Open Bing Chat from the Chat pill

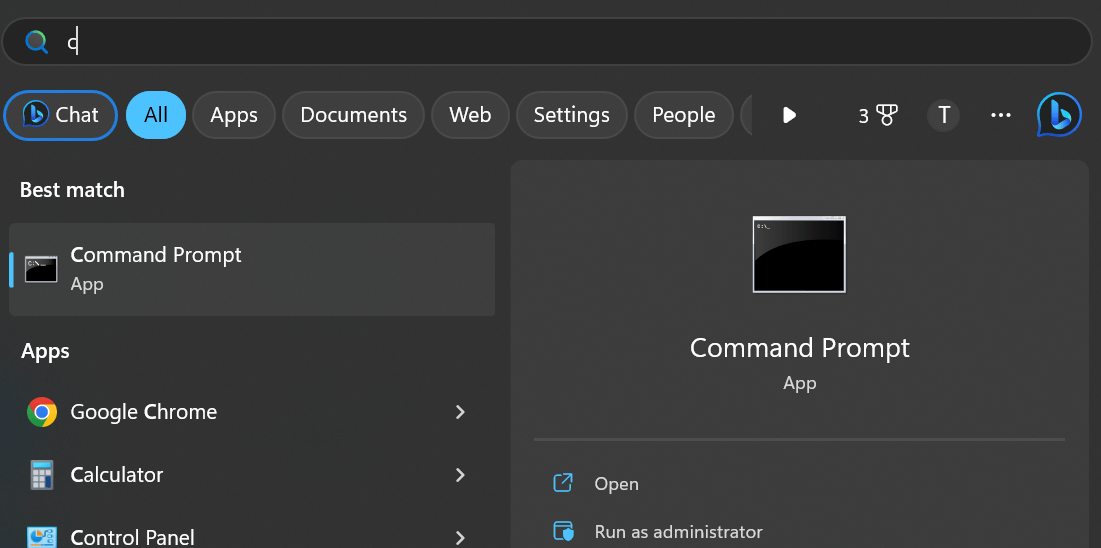[60, 115]
